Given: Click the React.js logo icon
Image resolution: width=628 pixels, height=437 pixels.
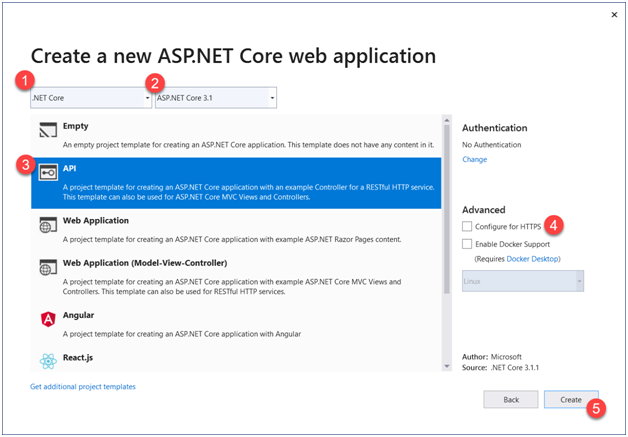Looking at the screenshot, I should click(47, 360).
